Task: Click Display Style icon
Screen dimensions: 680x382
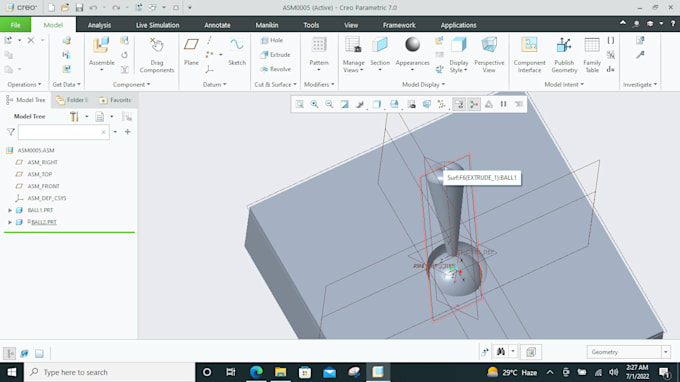Action: click(458, 45)
